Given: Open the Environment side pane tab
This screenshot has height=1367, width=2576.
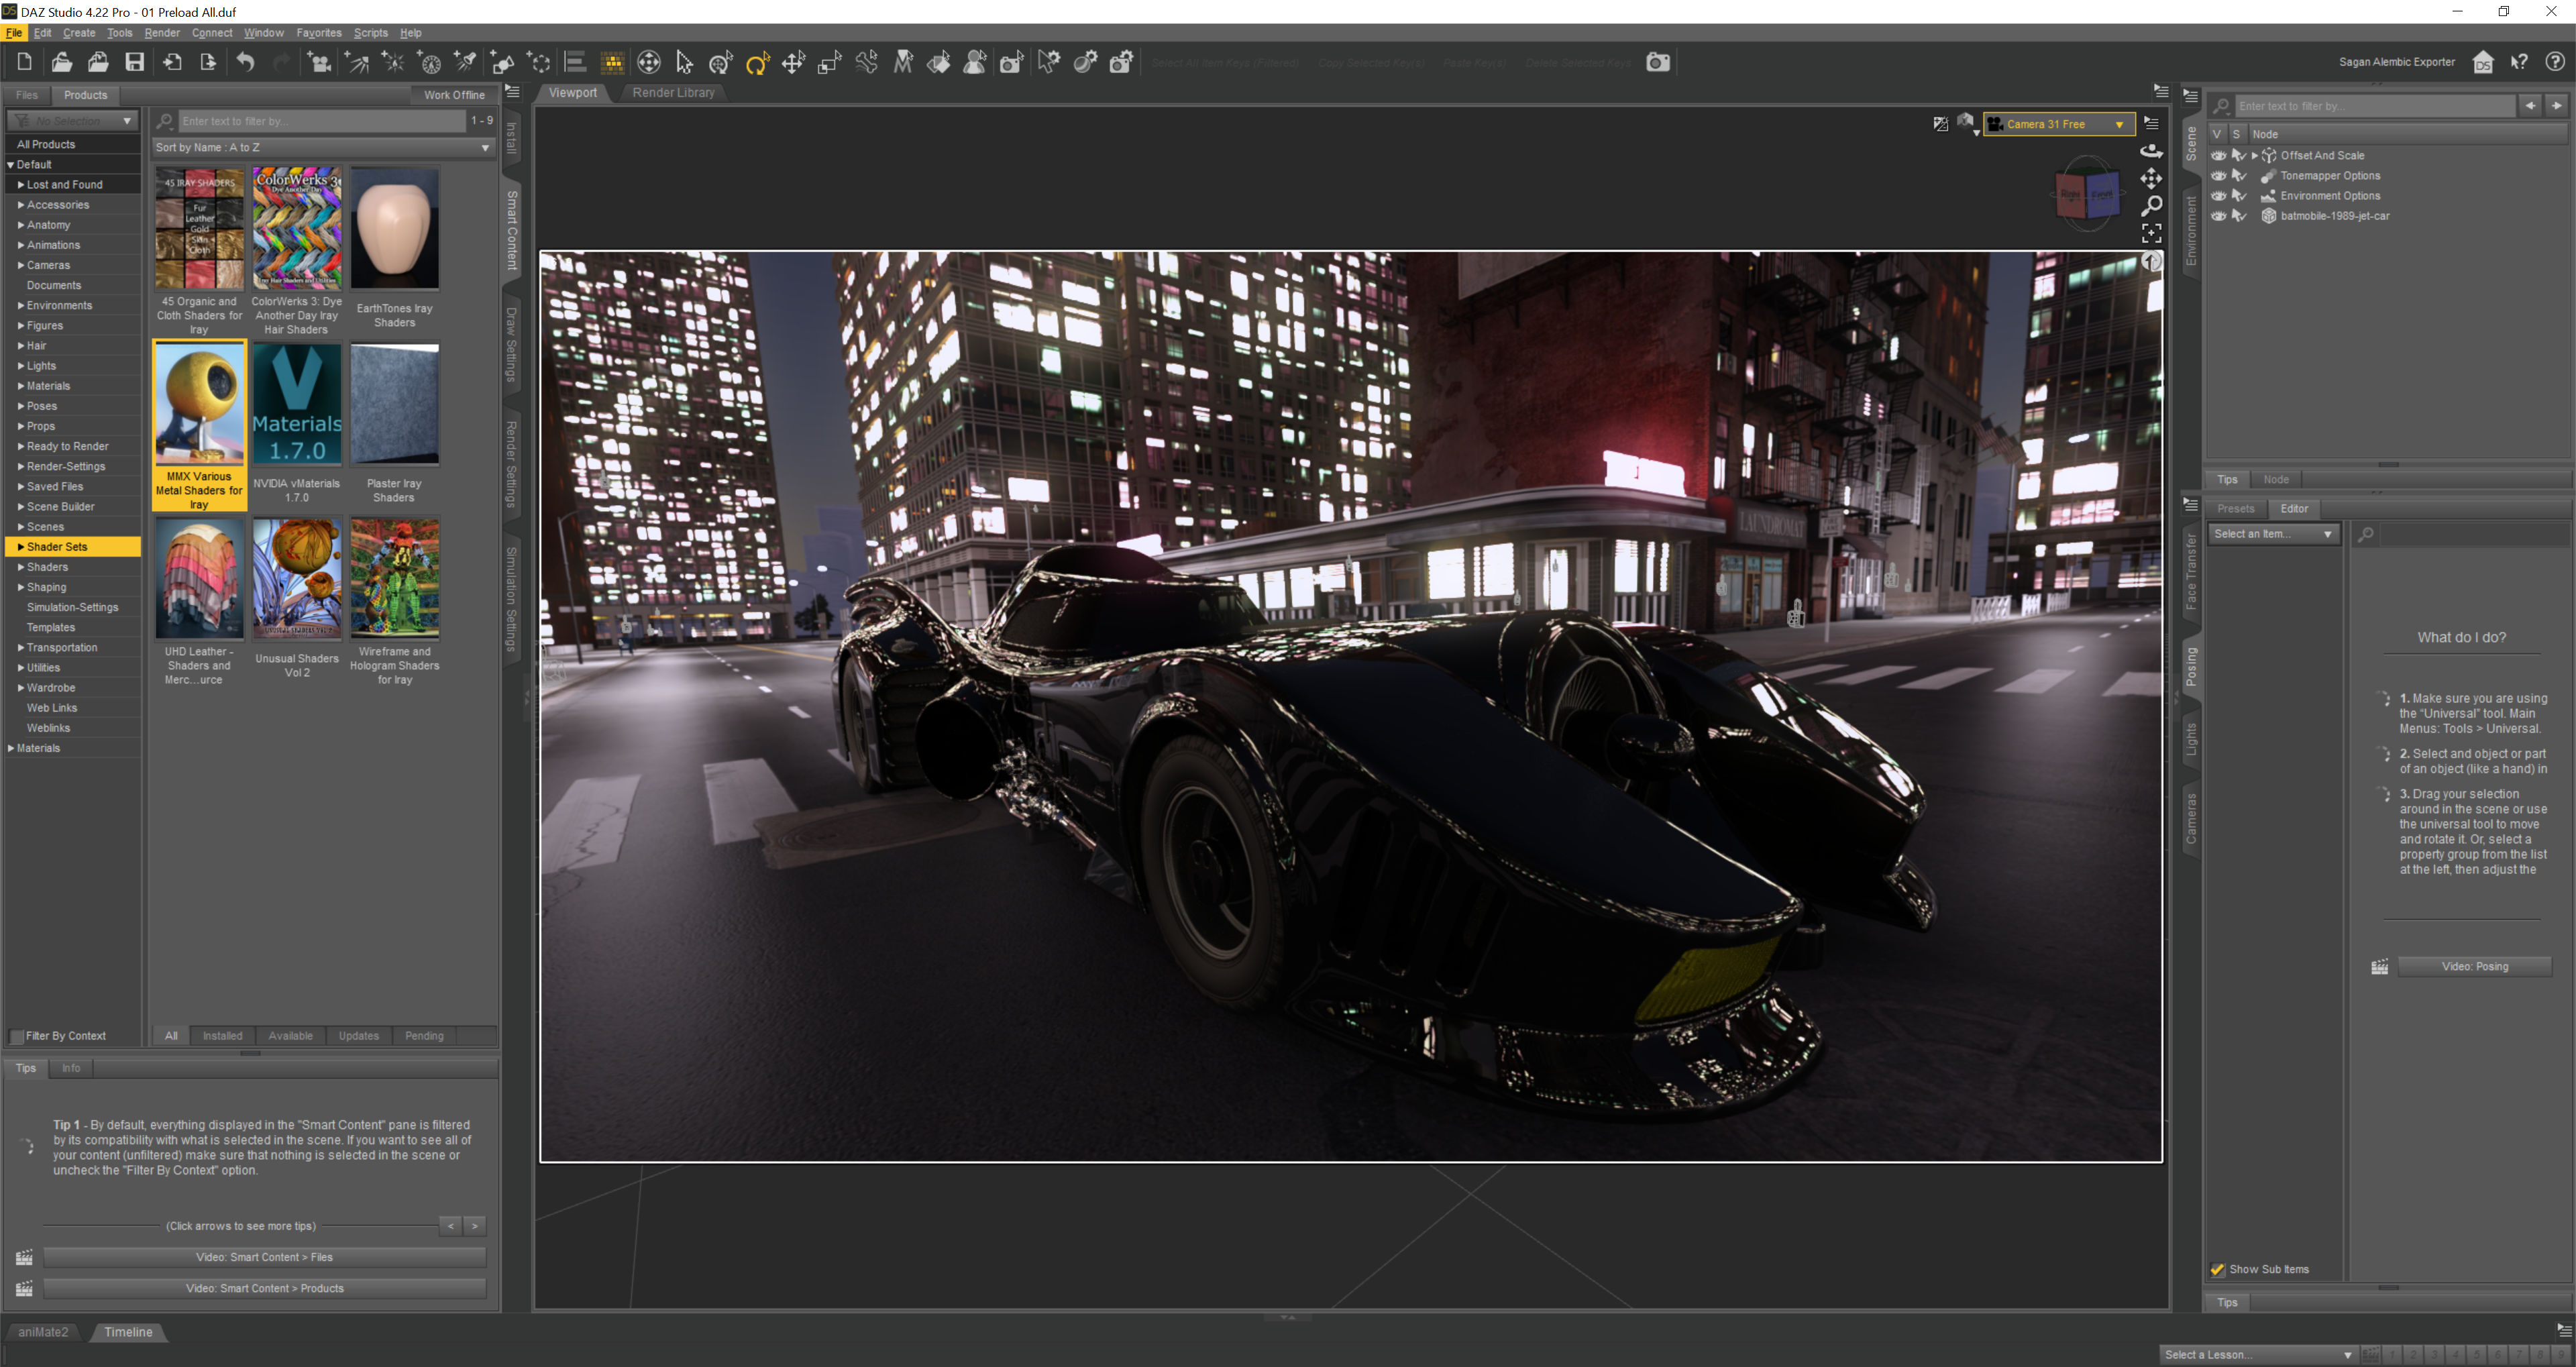Looking at the screenshot, I should (x=2191, y=231).
